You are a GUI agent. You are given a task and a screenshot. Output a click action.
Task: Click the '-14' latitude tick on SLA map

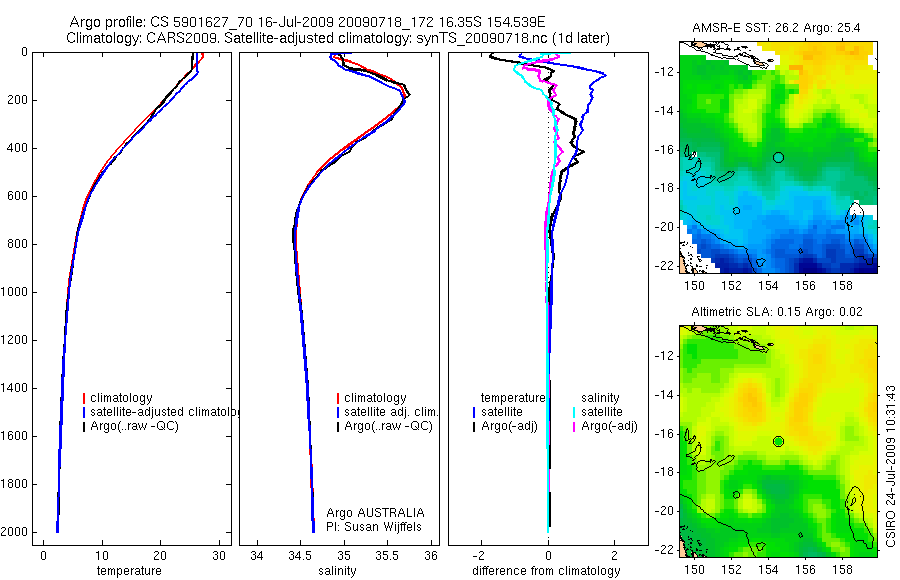coord(664,395)
